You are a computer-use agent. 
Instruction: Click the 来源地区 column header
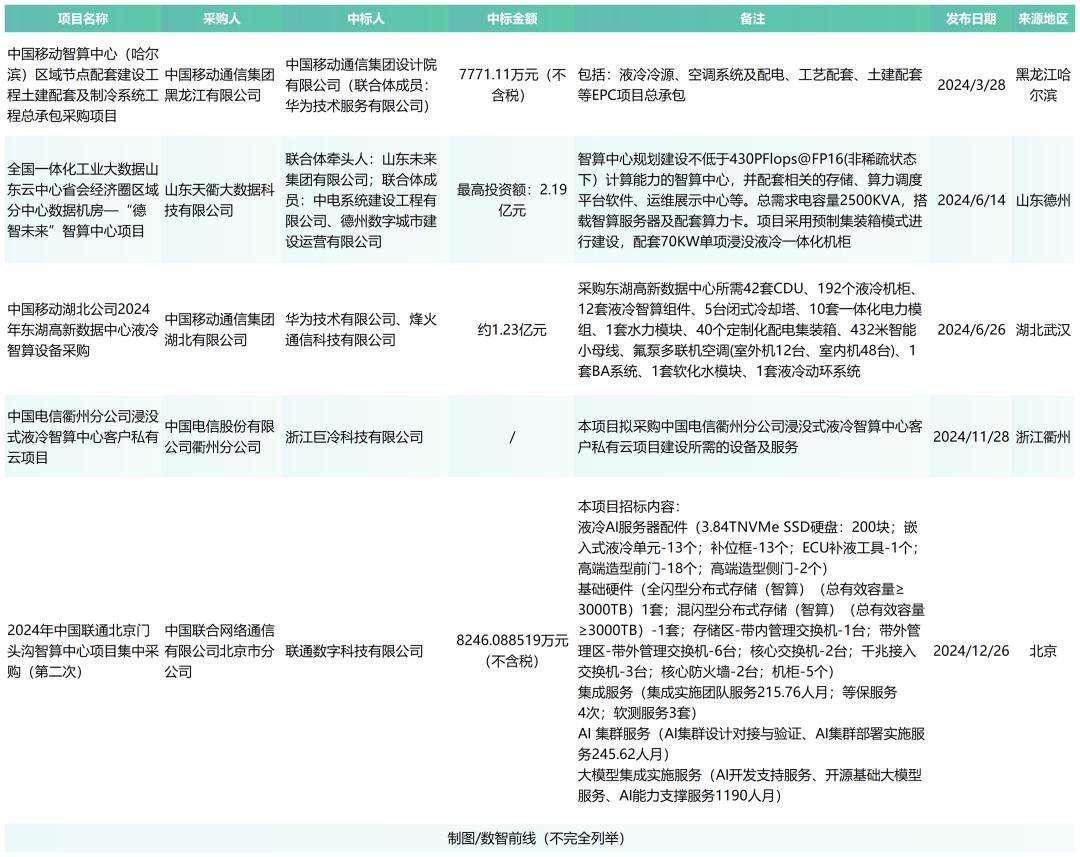1043,19
